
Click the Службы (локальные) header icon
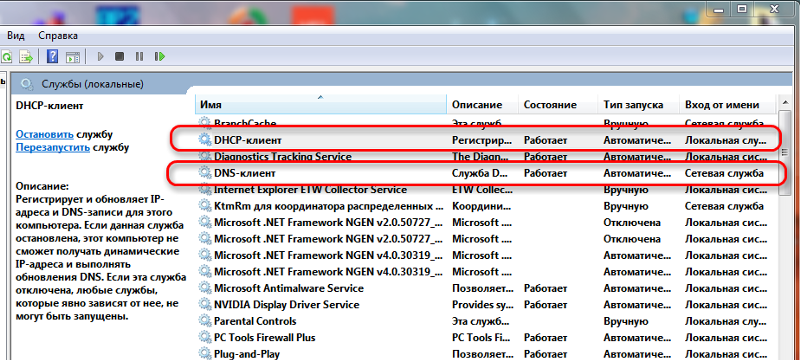(x=28, y=84)
